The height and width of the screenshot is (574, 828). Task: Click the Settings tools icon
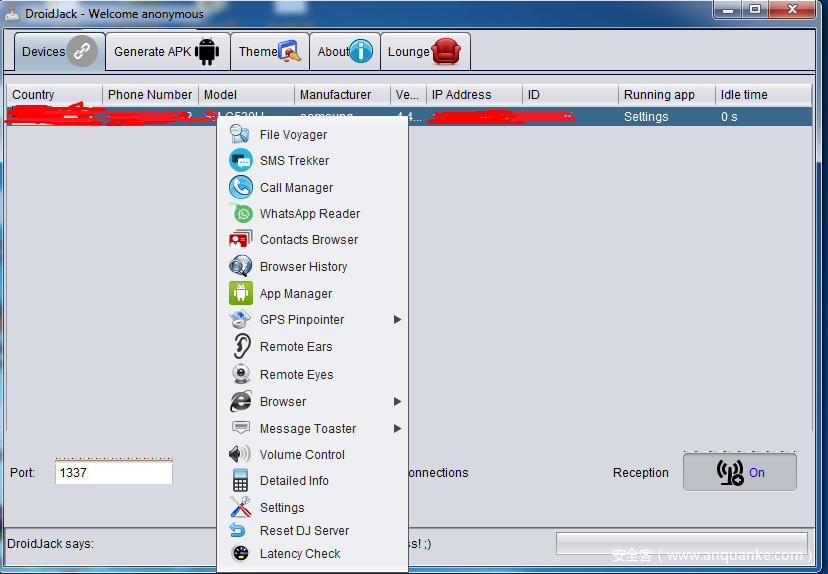point(240,507)
